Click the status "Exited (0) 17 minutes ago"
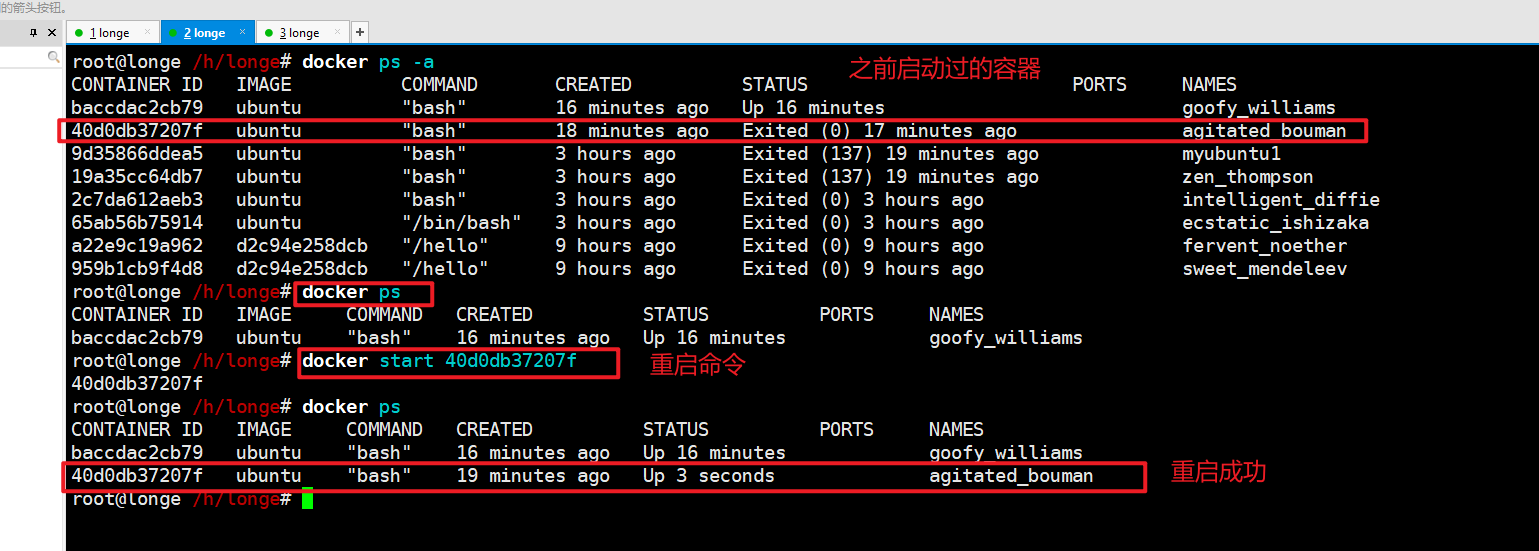Screen dimensions: 1539x551 point(879,131)
